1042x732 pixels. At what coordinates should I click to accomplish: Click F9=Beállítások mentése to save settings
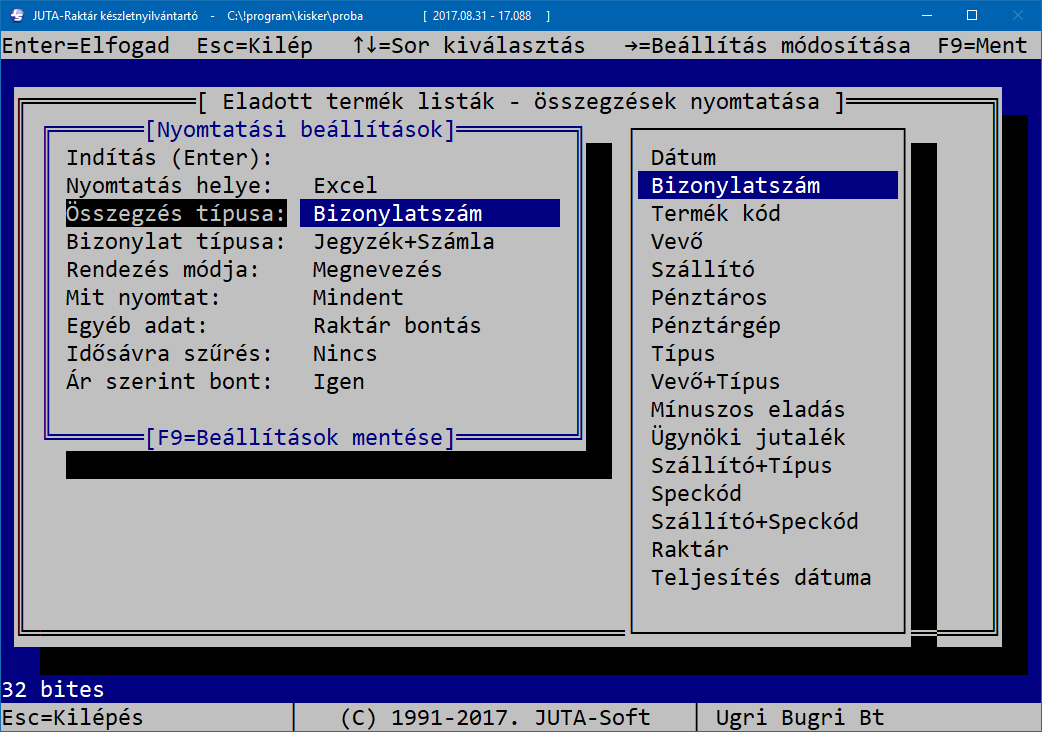point(300,438)
